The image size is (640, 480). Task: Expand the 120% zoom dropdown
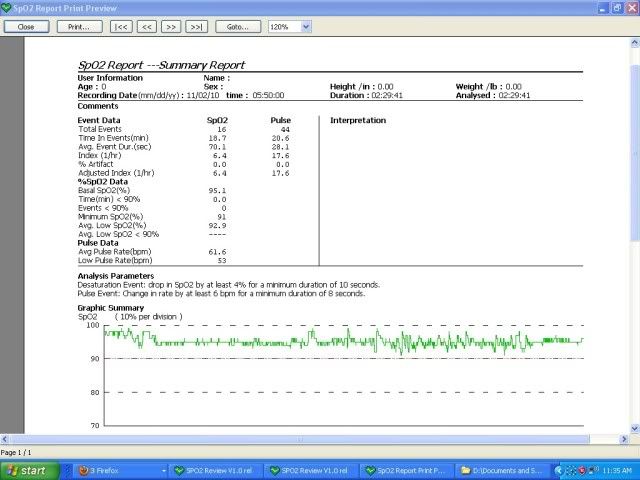(306, 26)
